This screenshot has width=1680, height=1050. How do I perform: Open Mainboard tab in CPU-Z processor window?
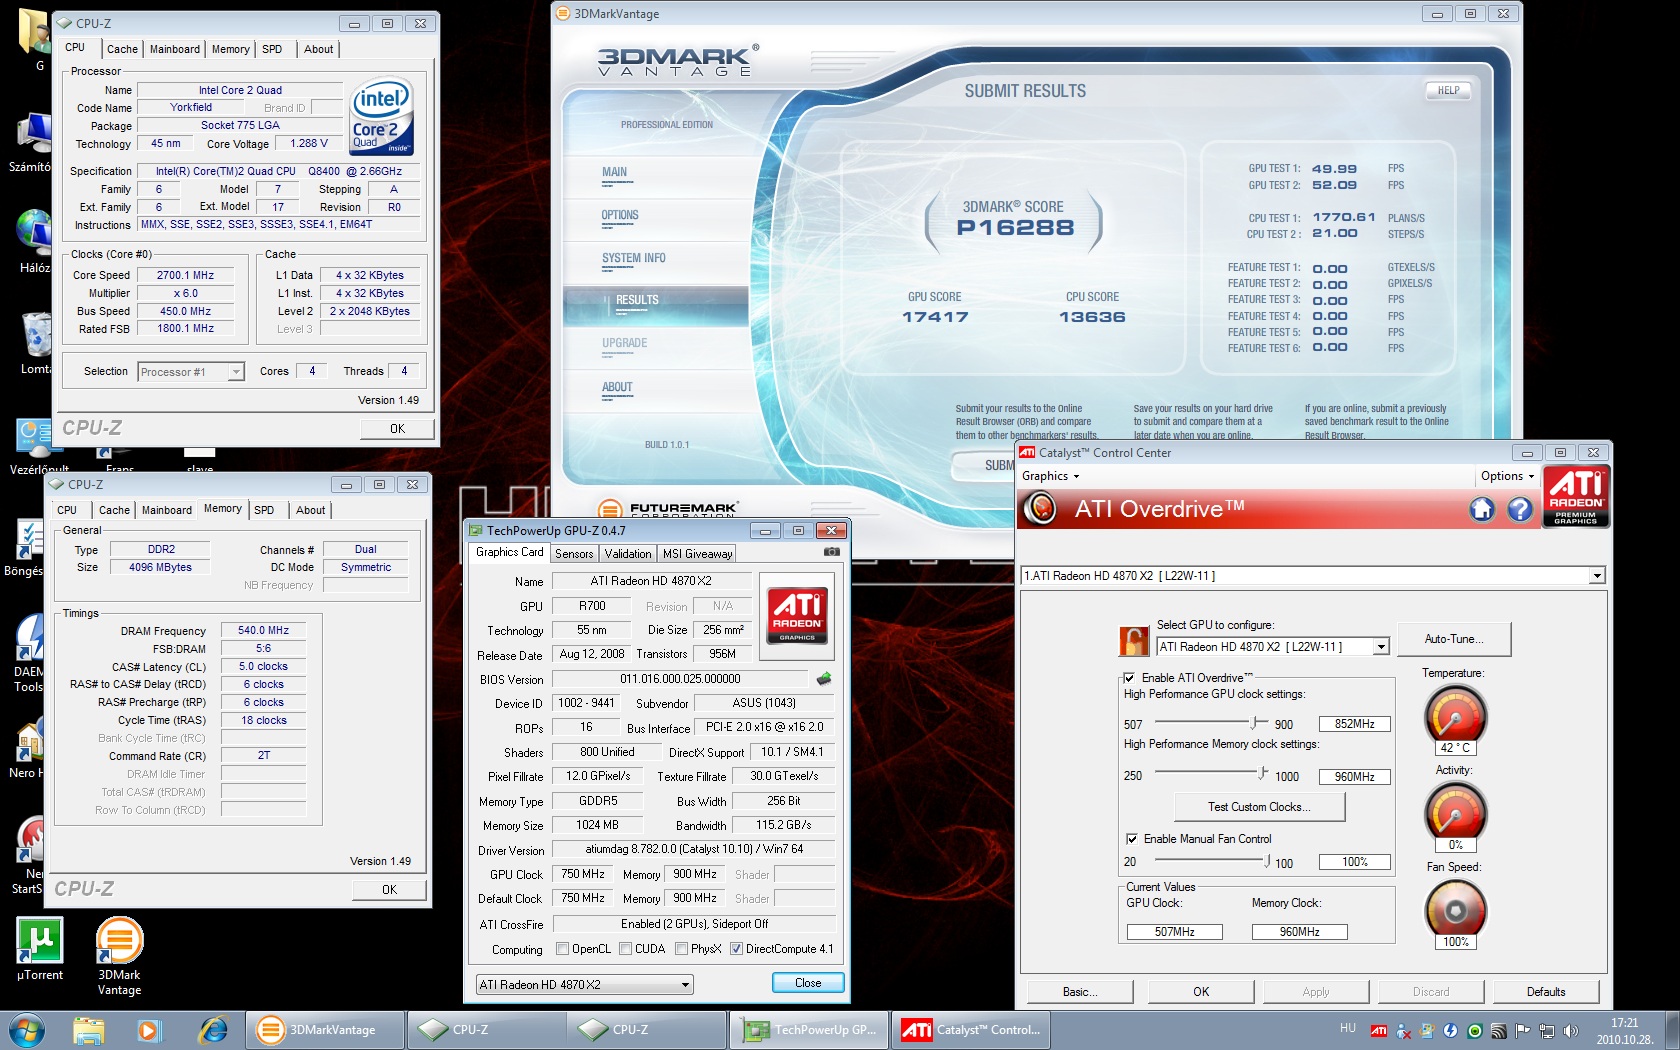(175, 49)
